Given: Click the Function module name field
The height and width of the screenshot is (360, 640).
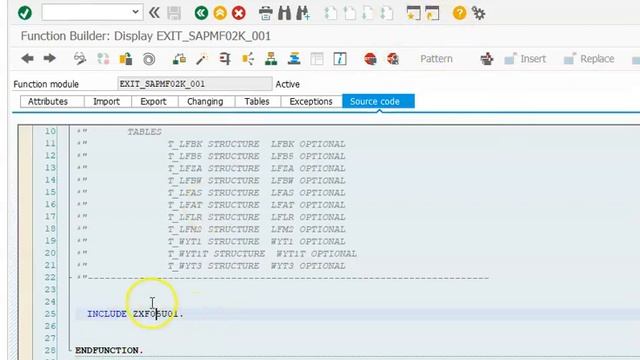Looking at the screenshot, I should 195,84.
